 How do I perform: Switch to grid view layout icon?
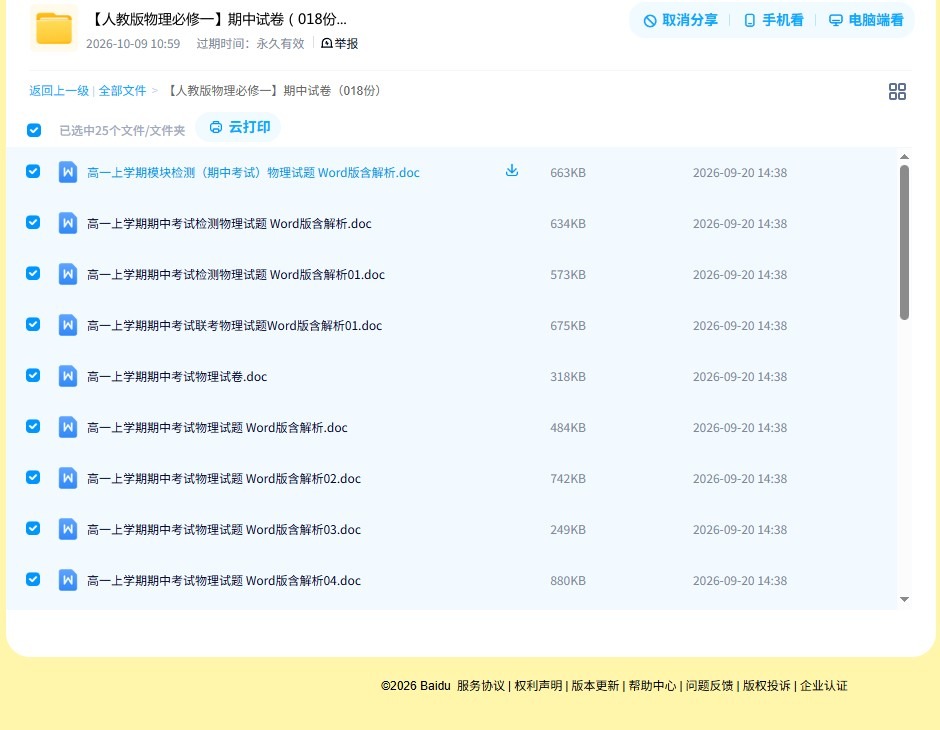[x=897, y=92]
